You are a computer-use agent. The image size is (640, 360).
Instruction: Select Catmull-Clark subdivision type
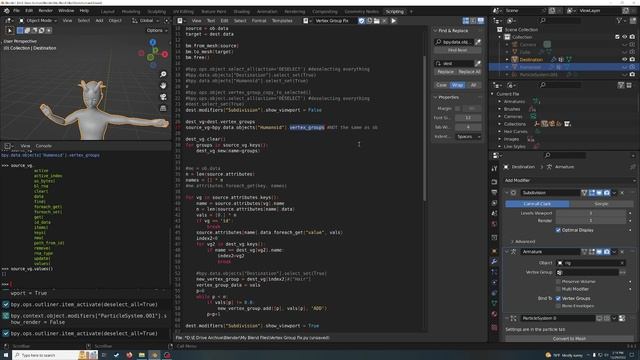(x=537, y=204)
